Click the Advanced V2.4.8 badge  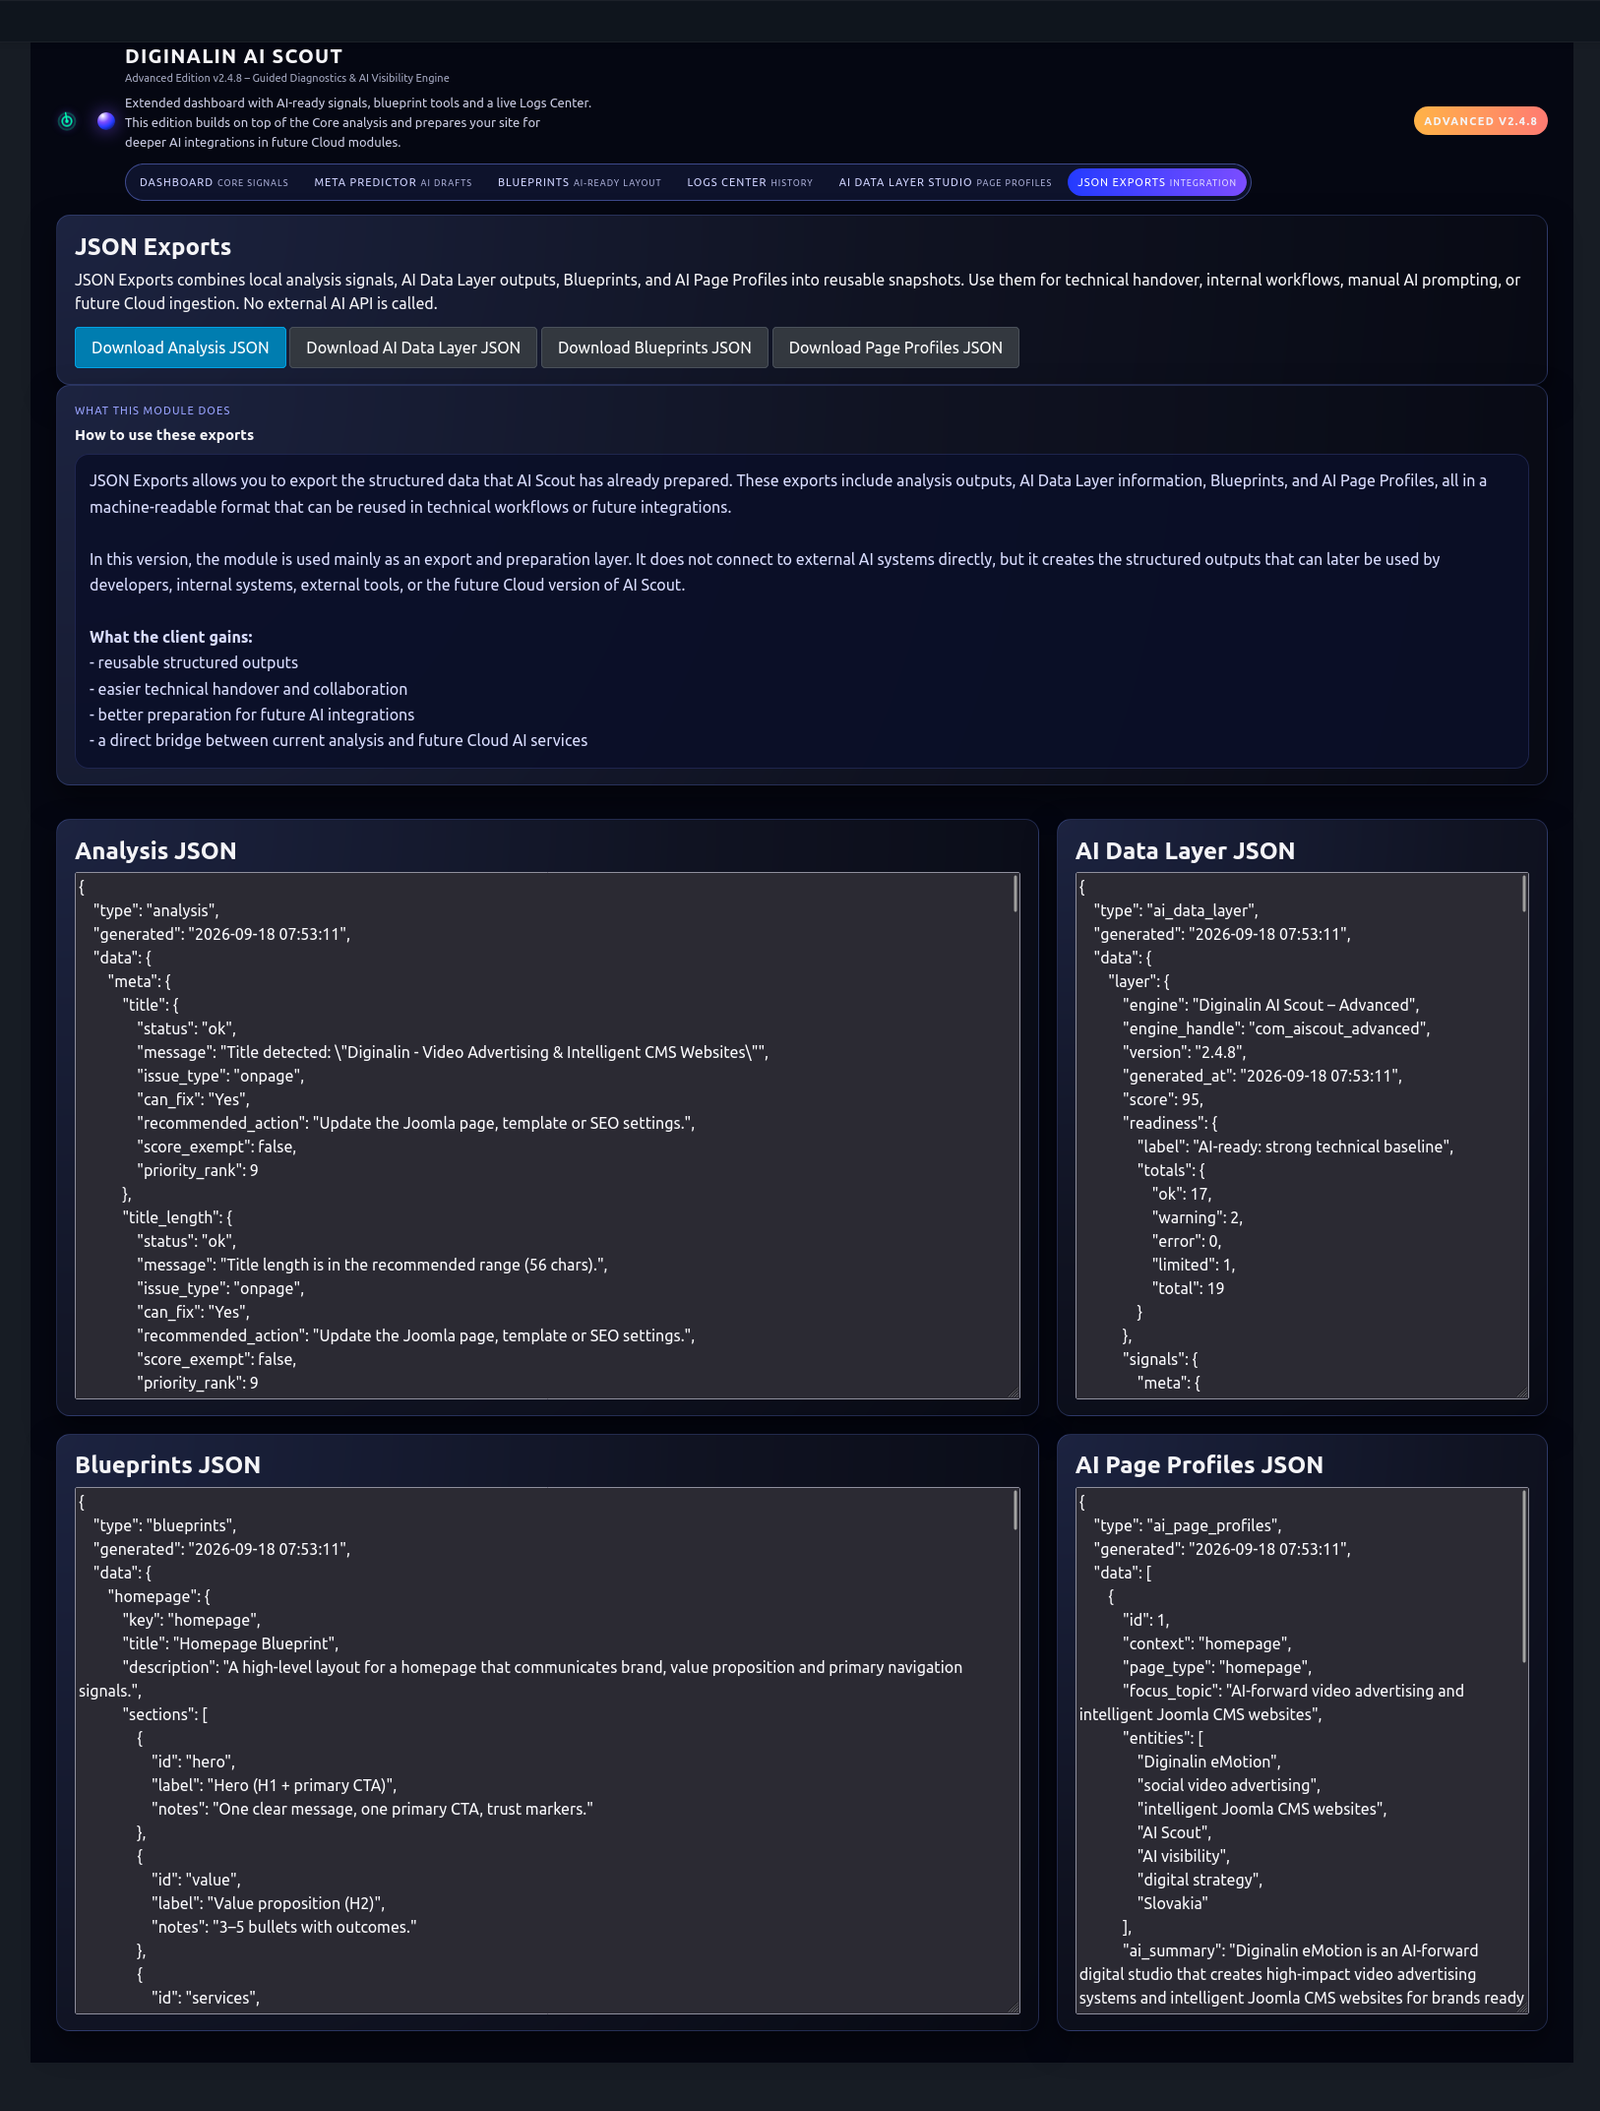coord(1480,121)
